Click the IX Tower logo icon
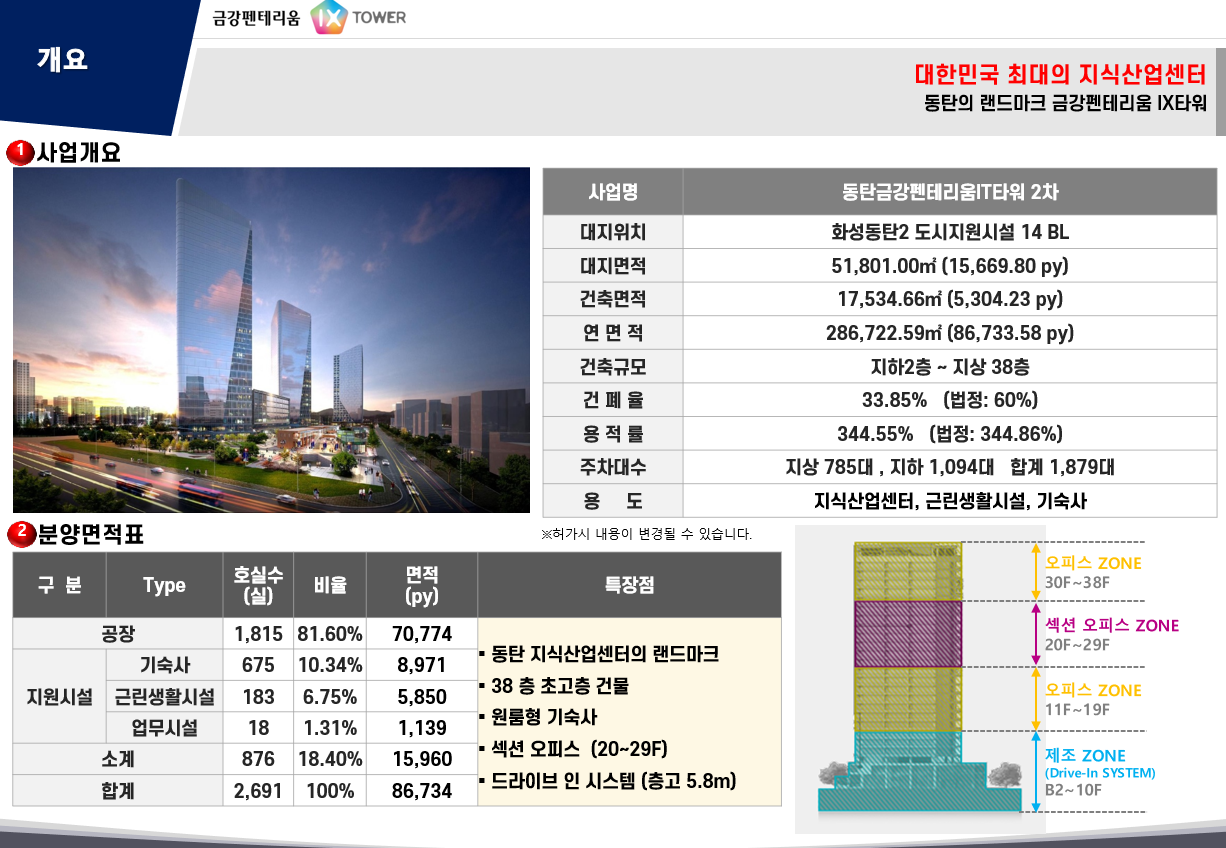 328,18
